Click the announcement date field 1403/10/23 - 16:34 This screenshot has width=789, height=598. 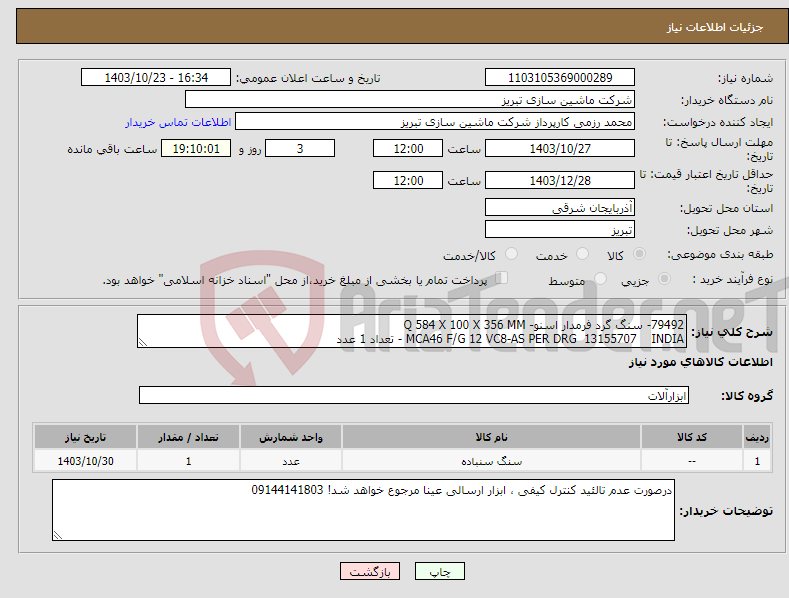pos(156,78)
